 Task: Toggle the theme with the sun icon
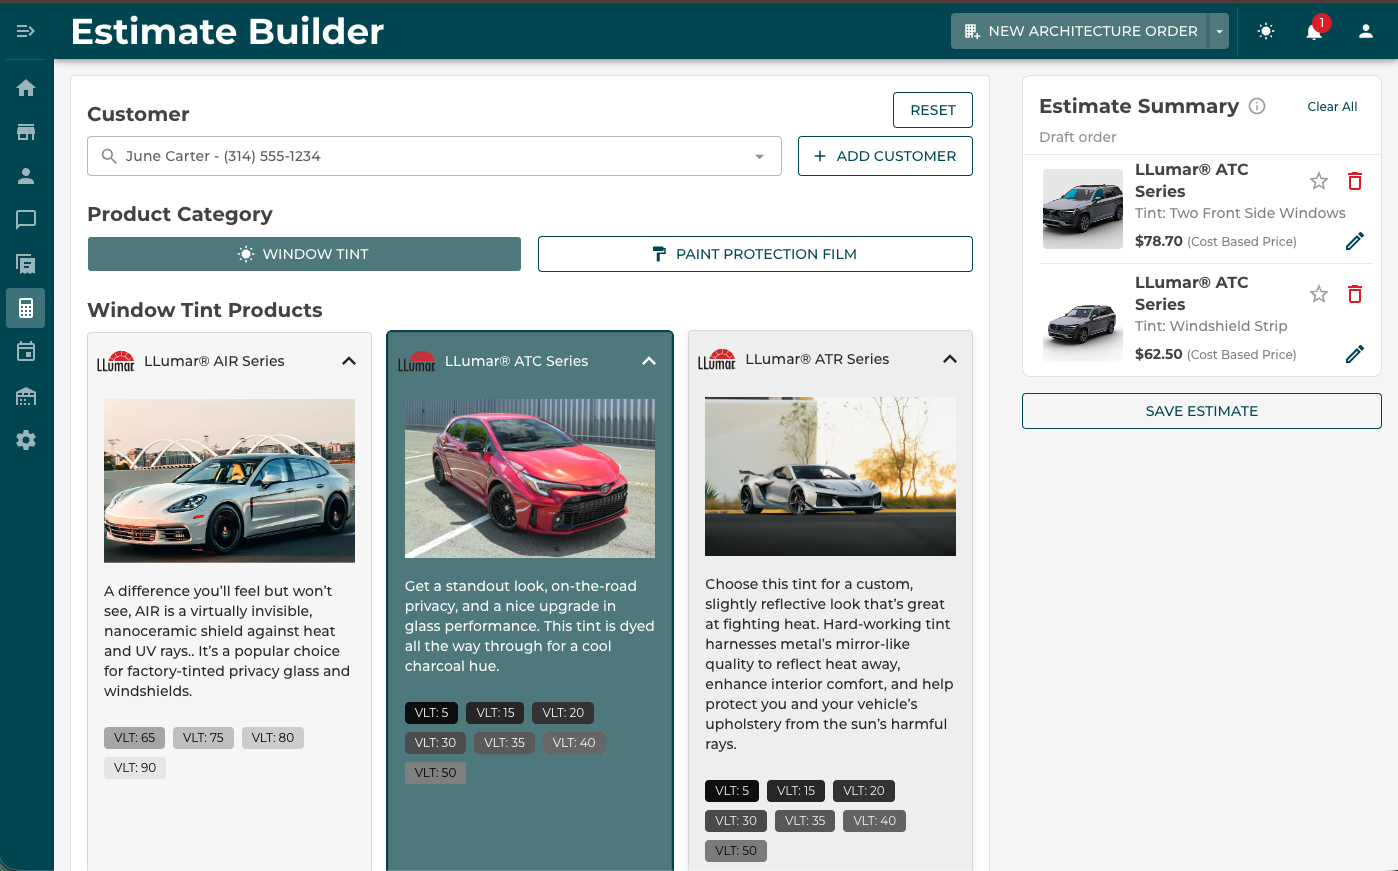tap(1265, 31)
